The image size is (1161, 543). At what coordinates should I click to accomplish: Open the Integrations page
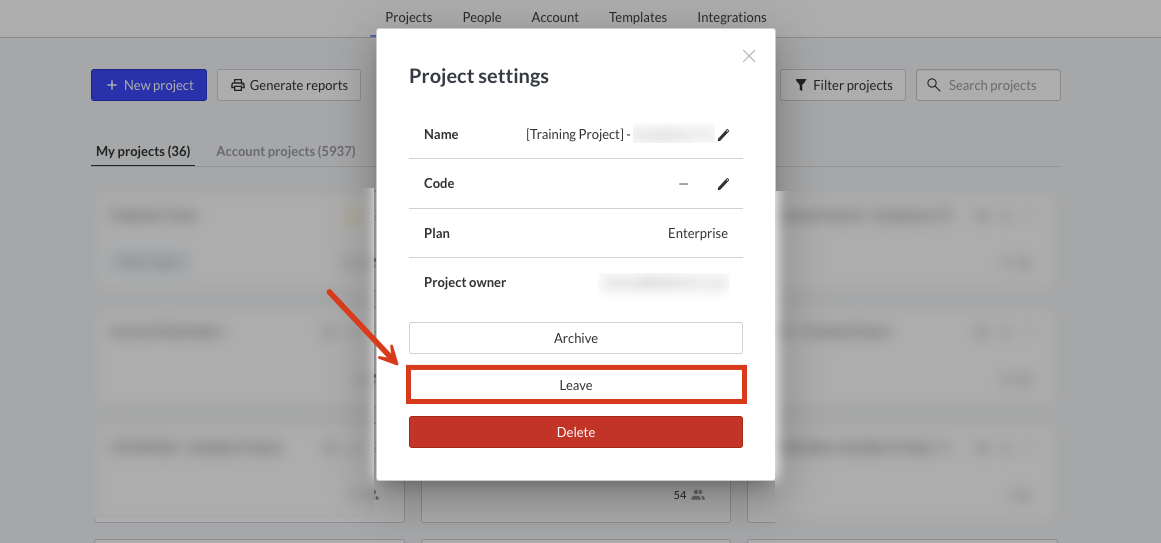coord(732,17)
